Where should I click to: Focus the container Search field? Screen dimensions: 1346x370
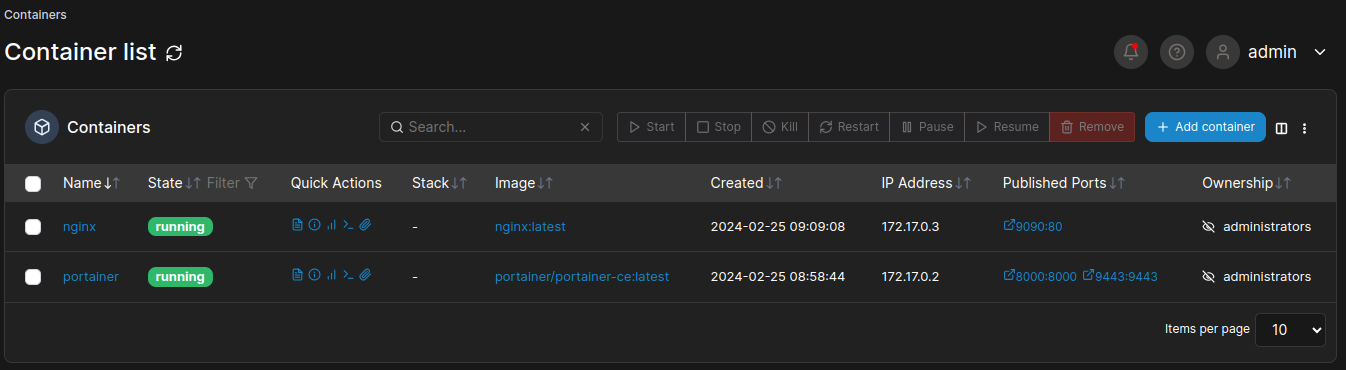tap(490, 127)
